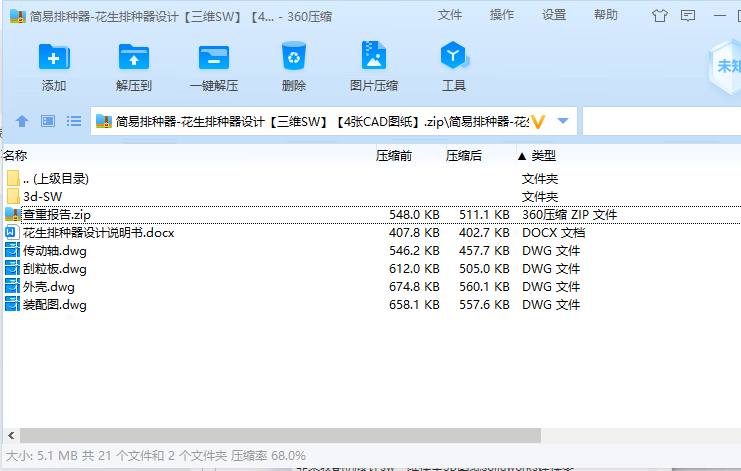Image resolution: width=741 pixels, height=471 pixels.
Task: Click the 未知 security shield badge
Action: click(725, 66)
